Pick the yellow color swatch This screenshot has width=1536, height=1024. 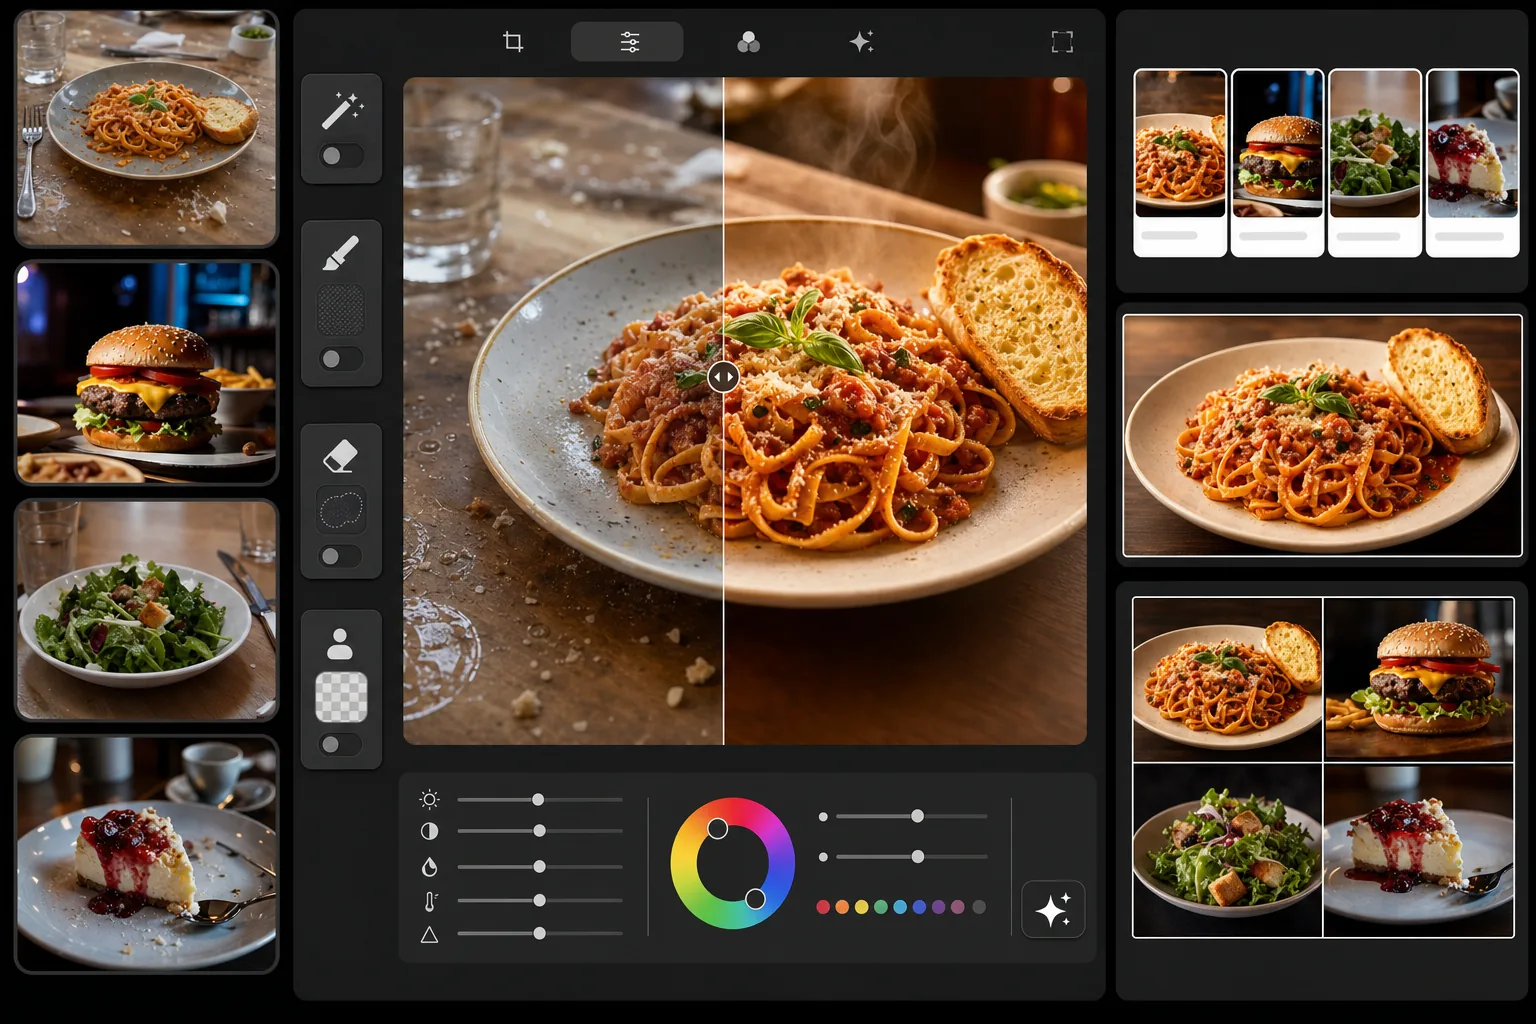861,907
